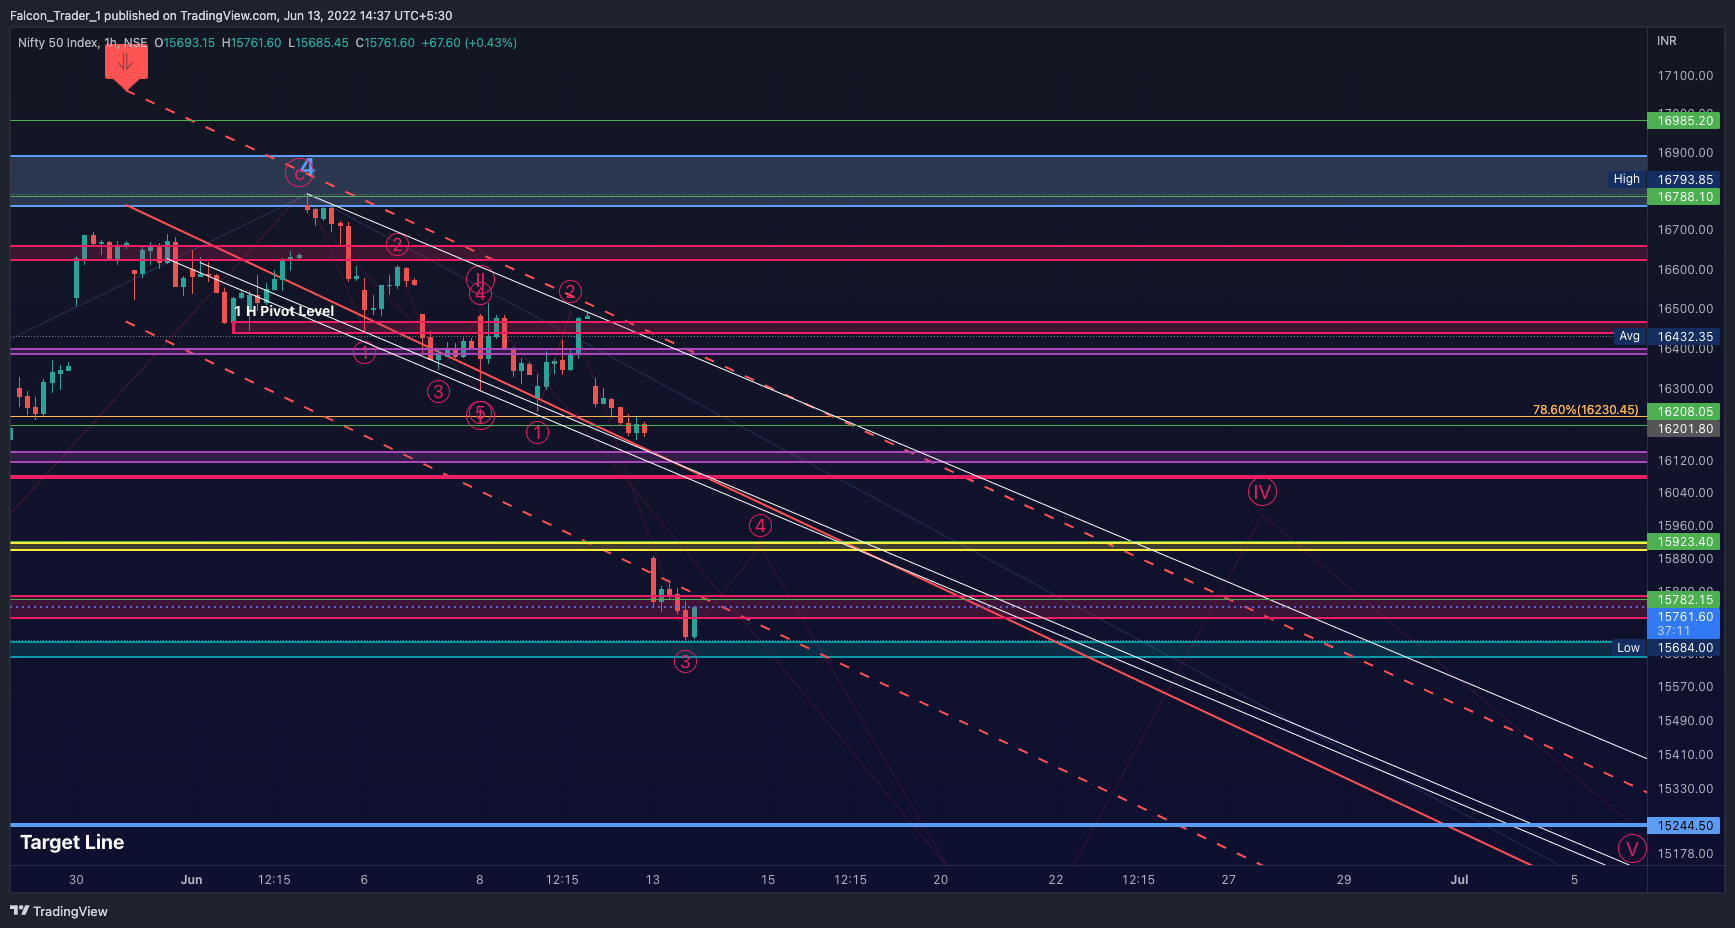Click the +67.60 (+0.43%) change value
Image resolution: width=1735 pixels, height=928 pixels.
click(469, 43)
